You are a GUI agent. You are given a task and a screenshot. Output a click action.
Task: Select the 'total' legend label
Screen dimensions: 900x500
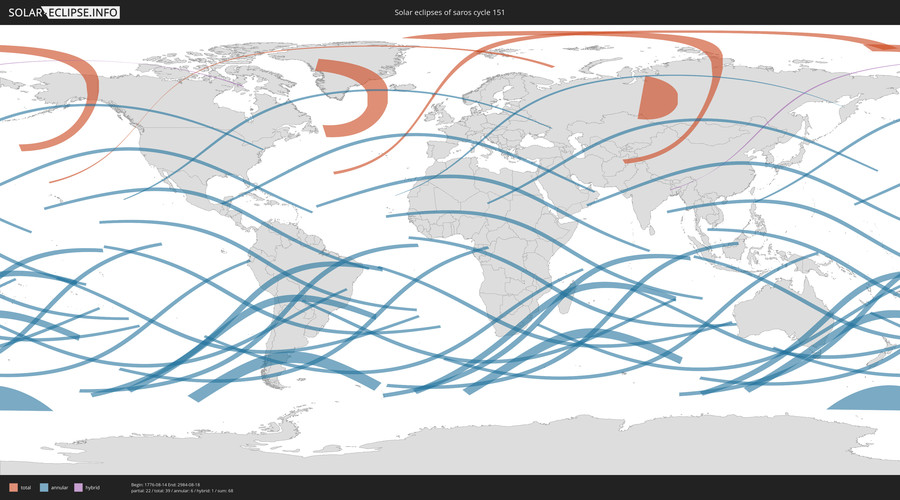click(x=26, y=487)
